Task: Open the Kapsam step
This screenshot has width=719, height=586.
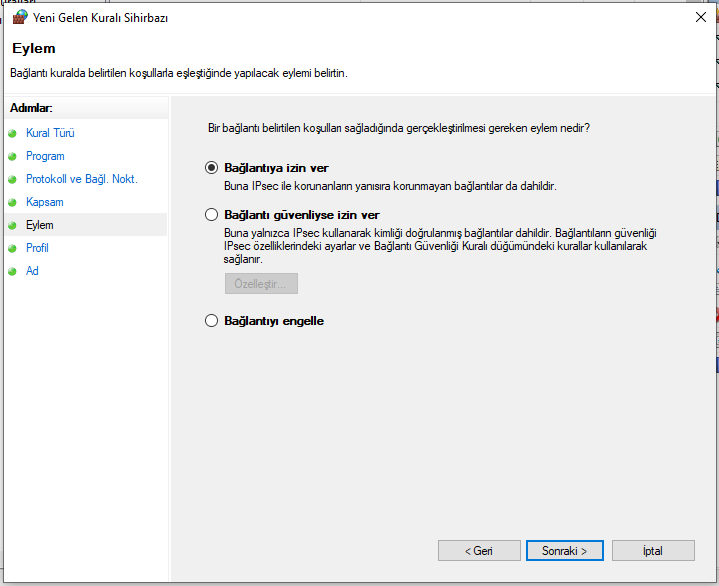Action: (44, 202)
